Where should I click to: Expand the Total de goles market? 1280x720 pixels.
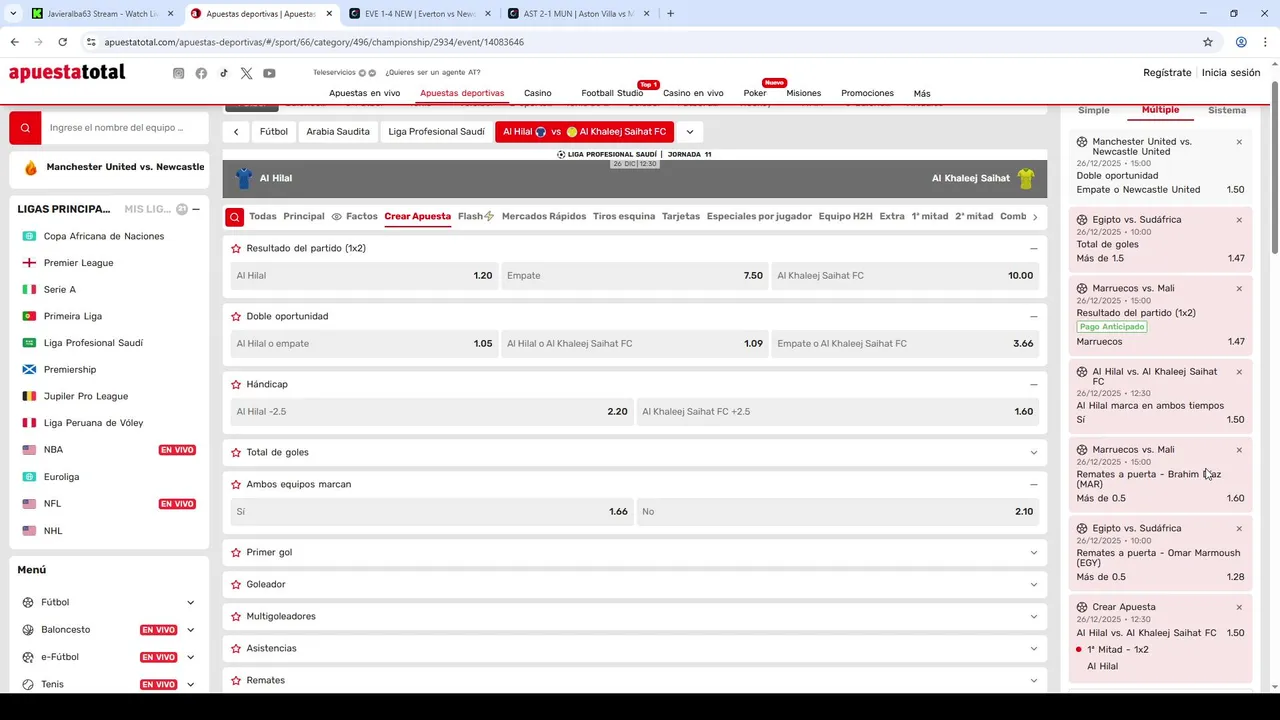(x=1033, y=452)
